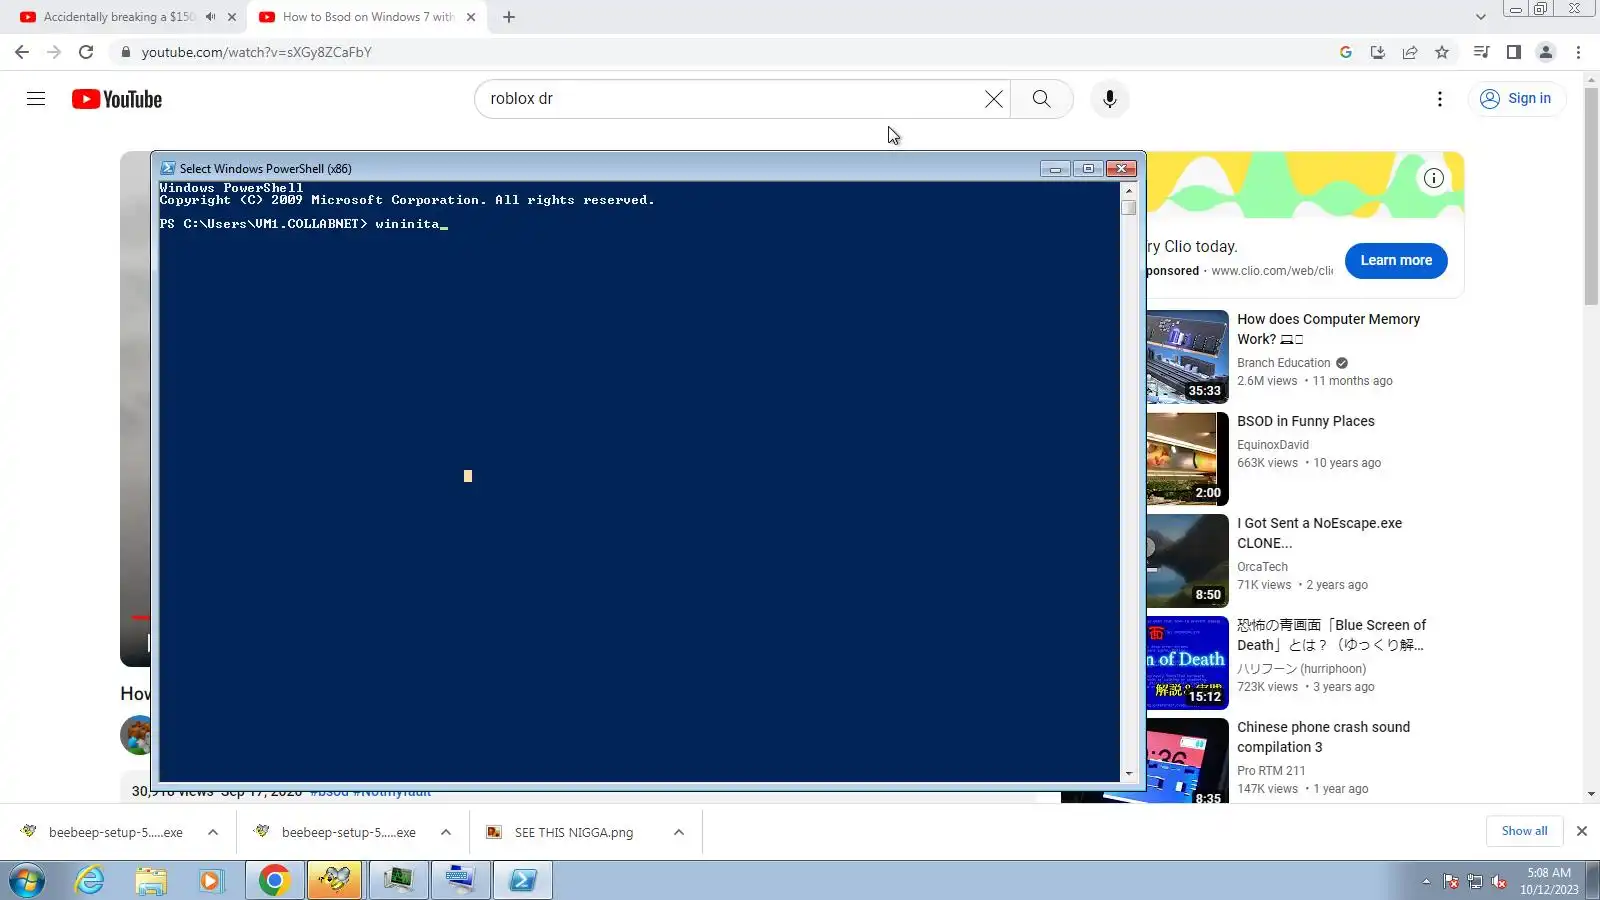
Task: Open Windows Explorer from taskbar
Action: point(151,880)
